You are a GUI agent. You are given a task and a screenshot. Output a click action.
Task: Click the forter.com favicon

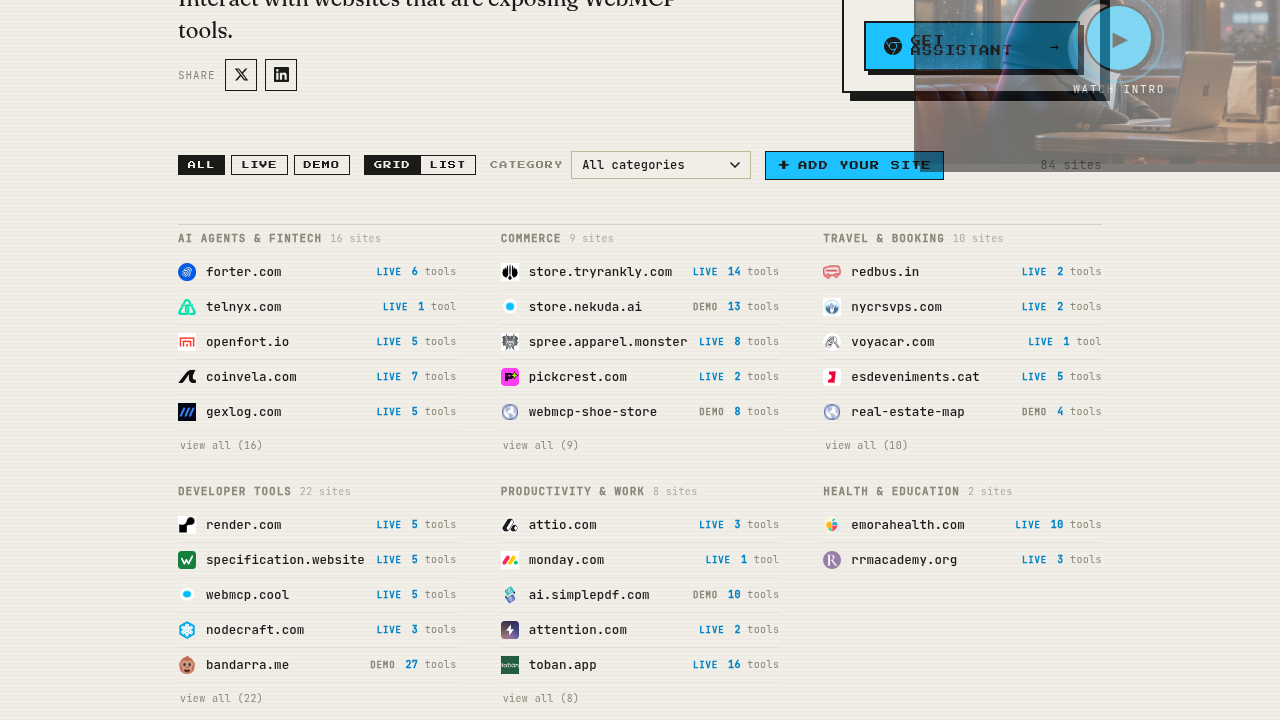coord(187,272)
